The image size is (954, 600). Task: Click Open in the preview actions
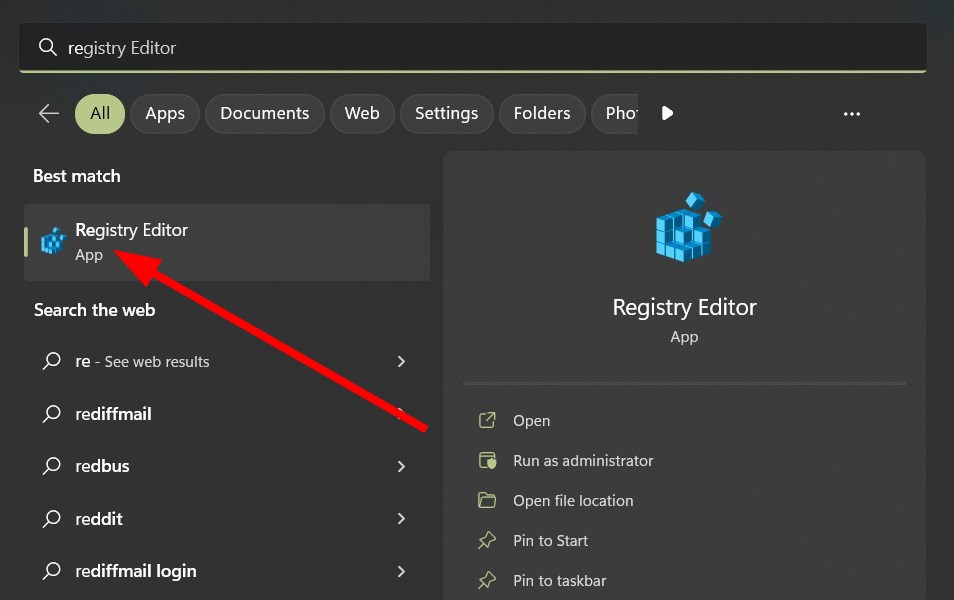point(531,420)
